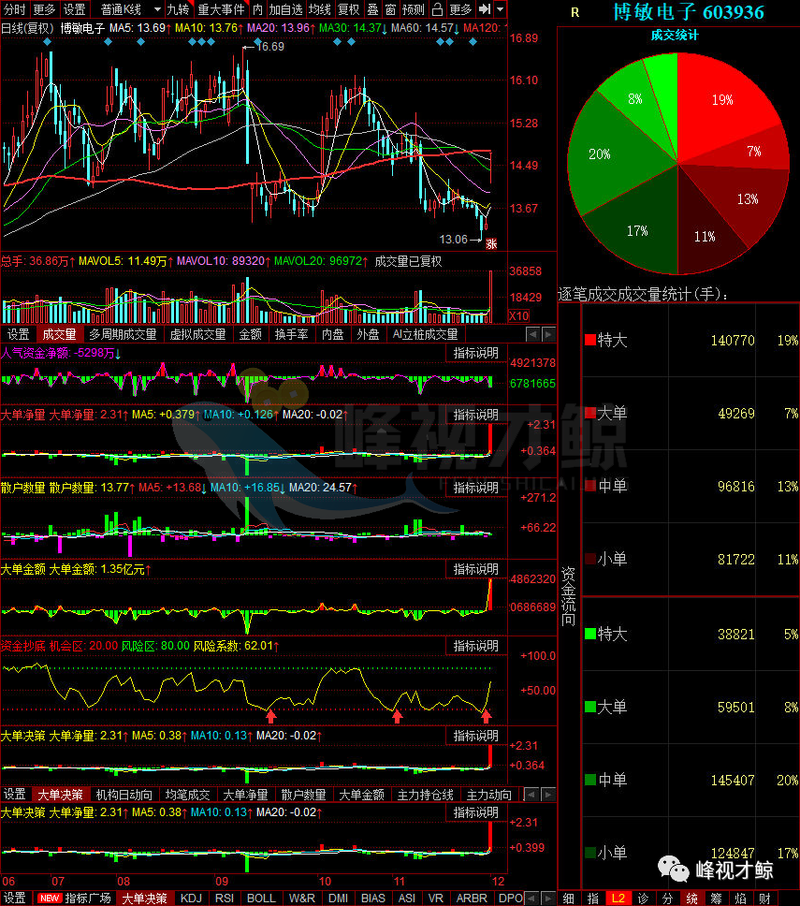Click the 19% red pie chart slice
This screenshot has width=800, height=906.
pos(721,99)
